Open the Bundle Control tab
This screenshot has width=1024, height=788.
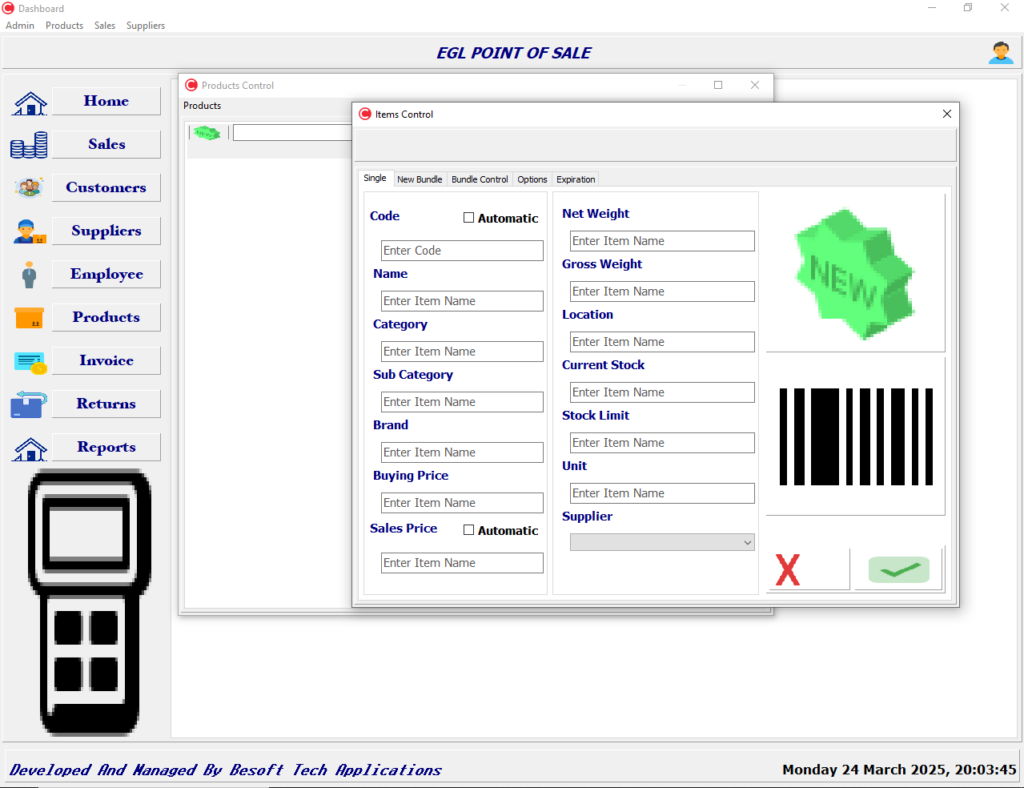click(x=479, y=180)
